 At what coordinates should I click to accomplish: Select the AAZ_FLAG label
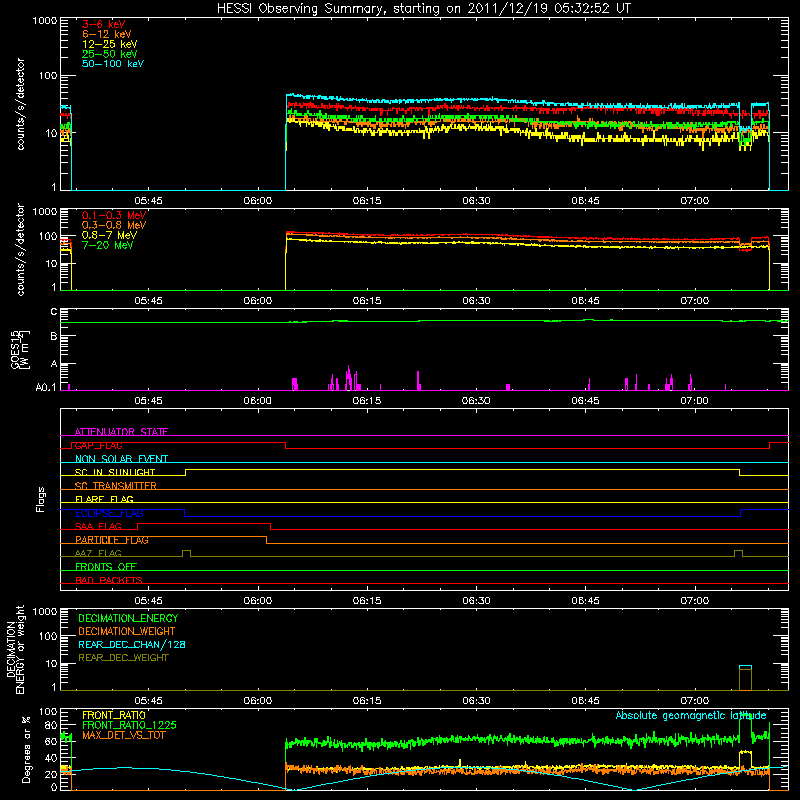pyautogui.click(x=98, y=553)
